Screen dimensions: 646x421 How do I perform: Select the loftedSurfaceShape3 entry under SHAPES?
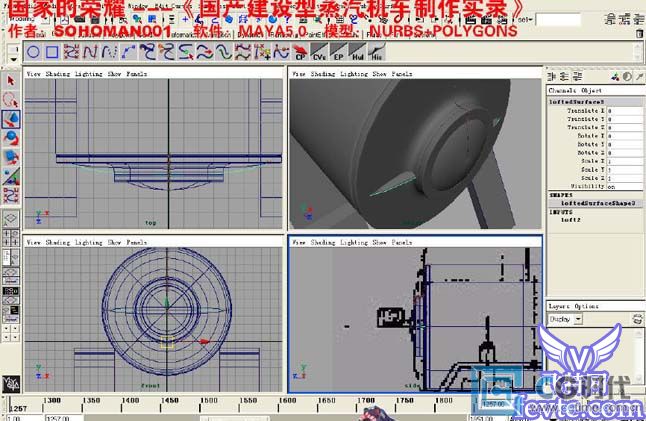(597, 203)
